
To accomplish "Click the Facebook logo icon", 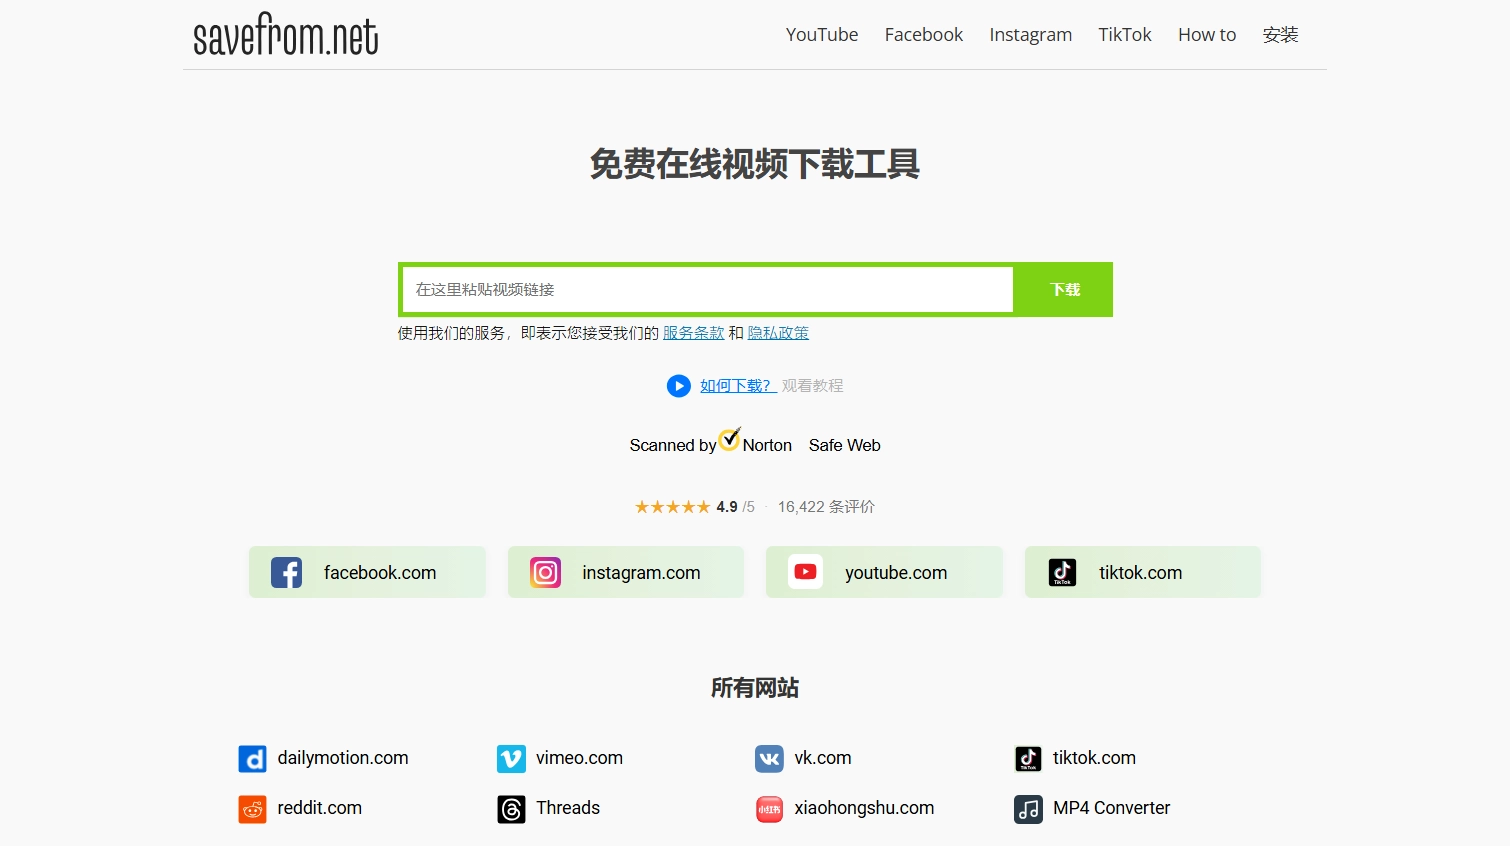I will (x=287, y=573).
